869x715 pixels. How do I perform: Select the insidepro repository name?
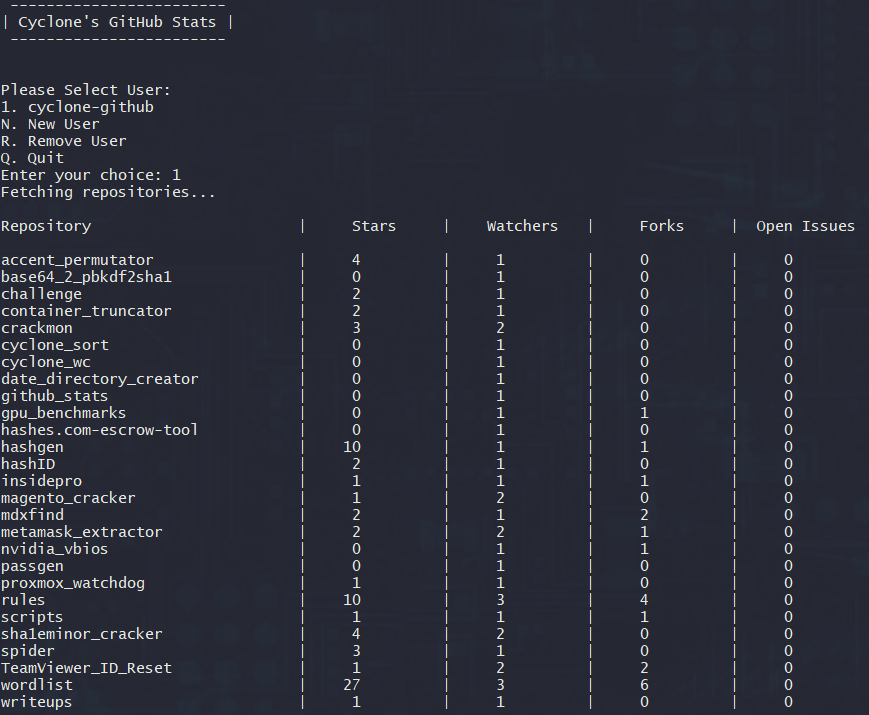pos(42,481)
